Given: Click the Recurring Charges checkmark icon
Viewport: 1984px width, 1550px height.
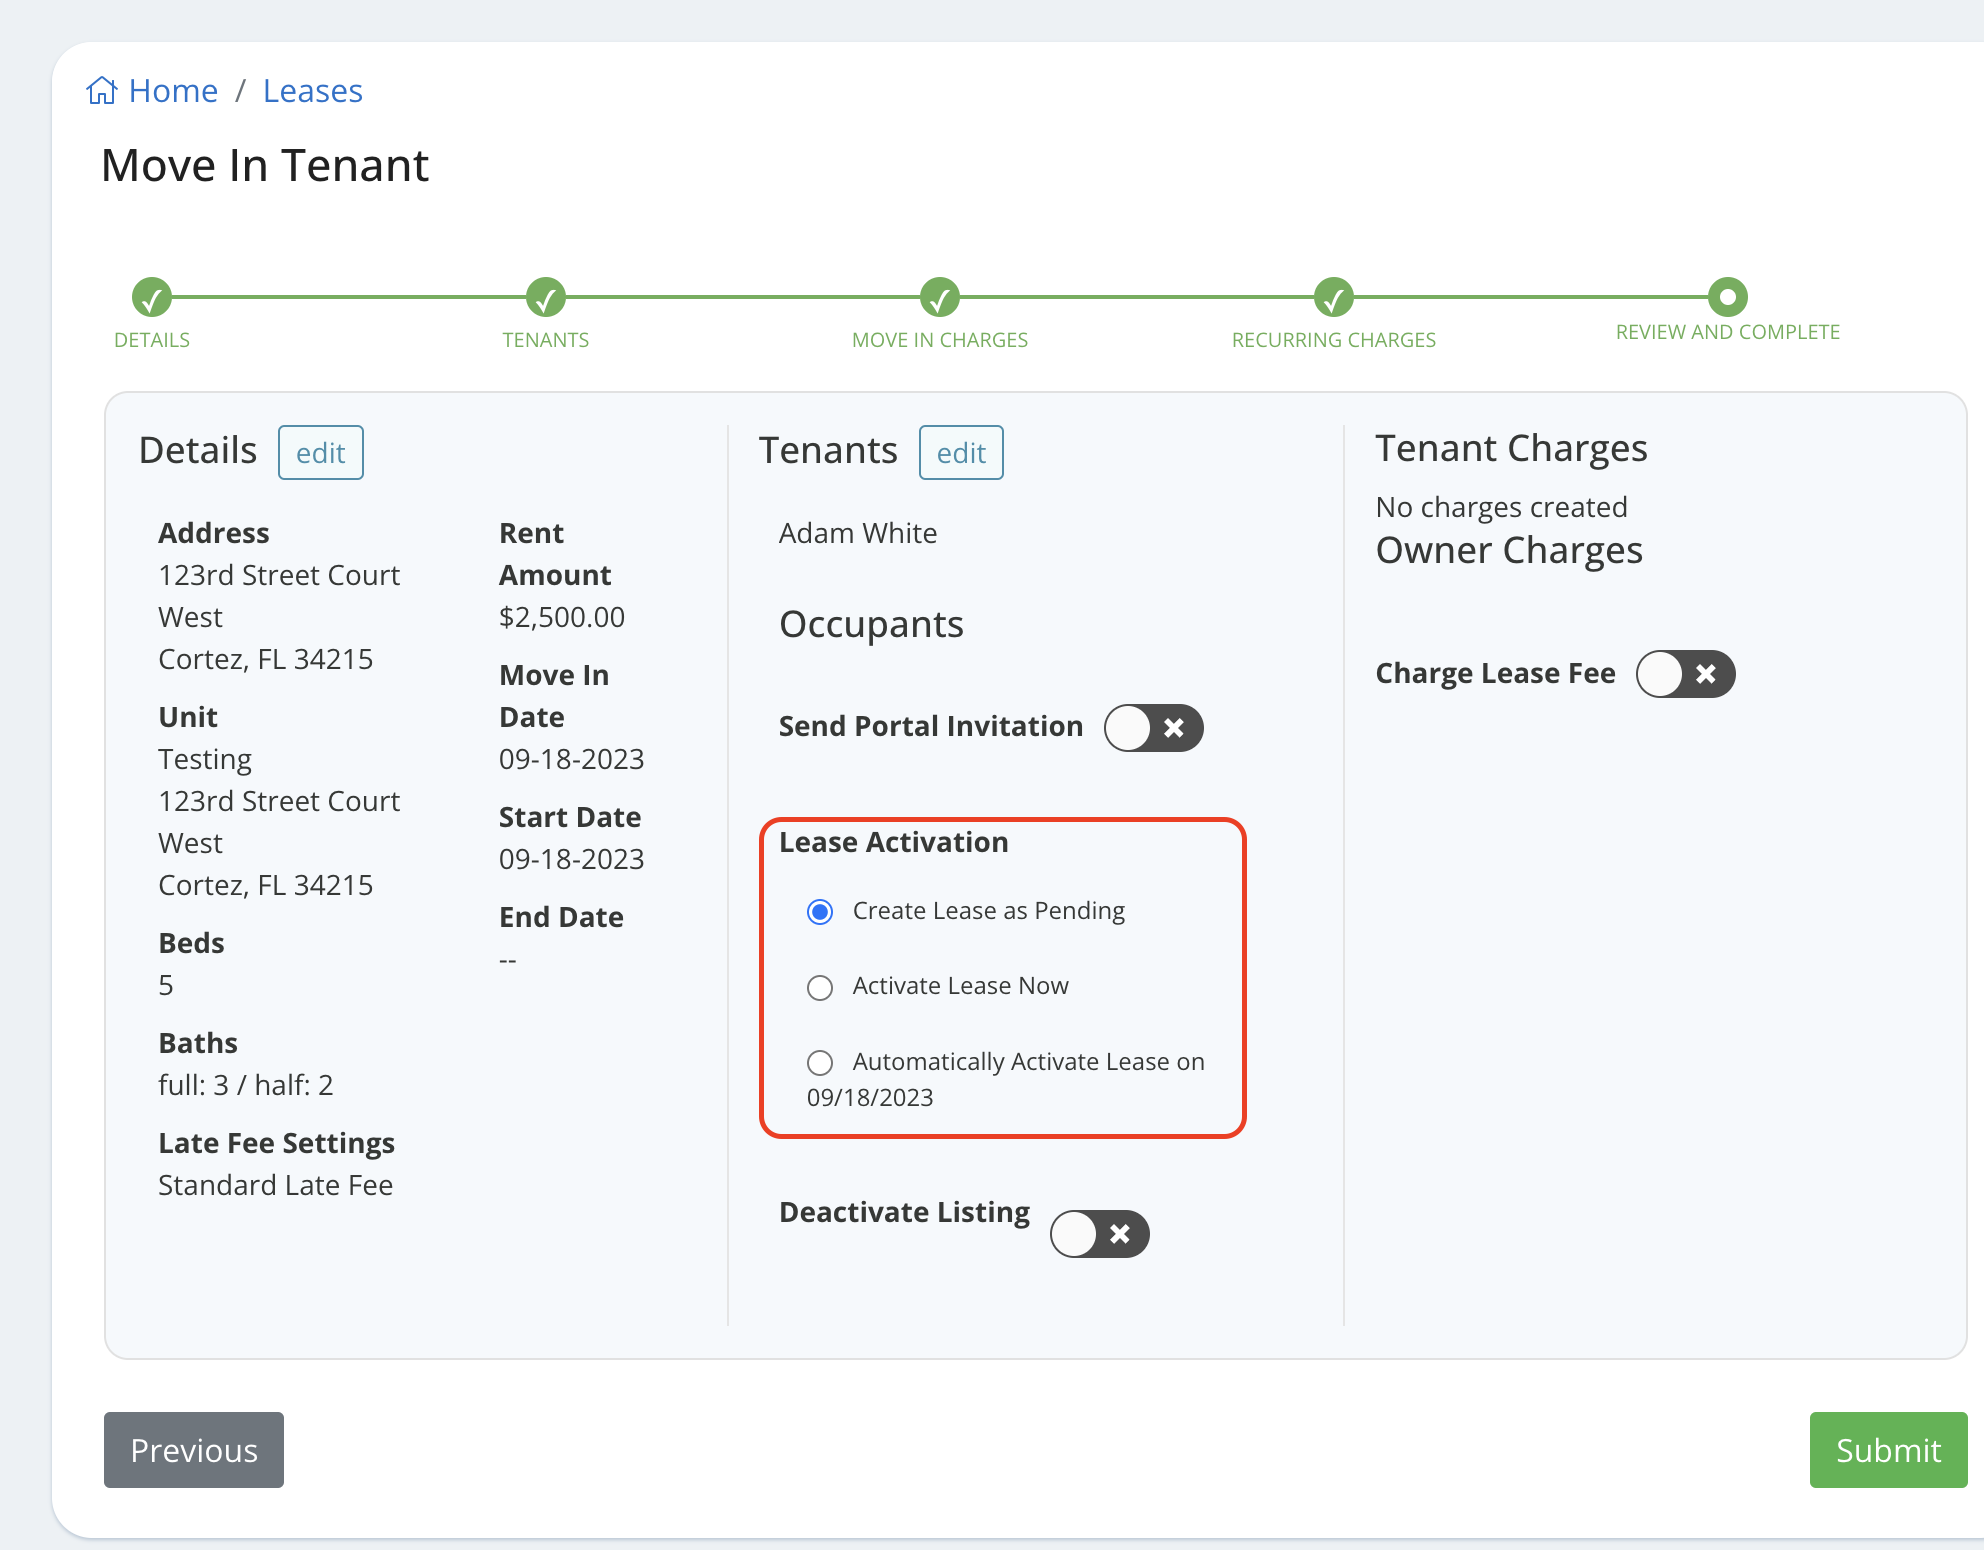Looking at the screenshot, I should (x=1333, y=299).
